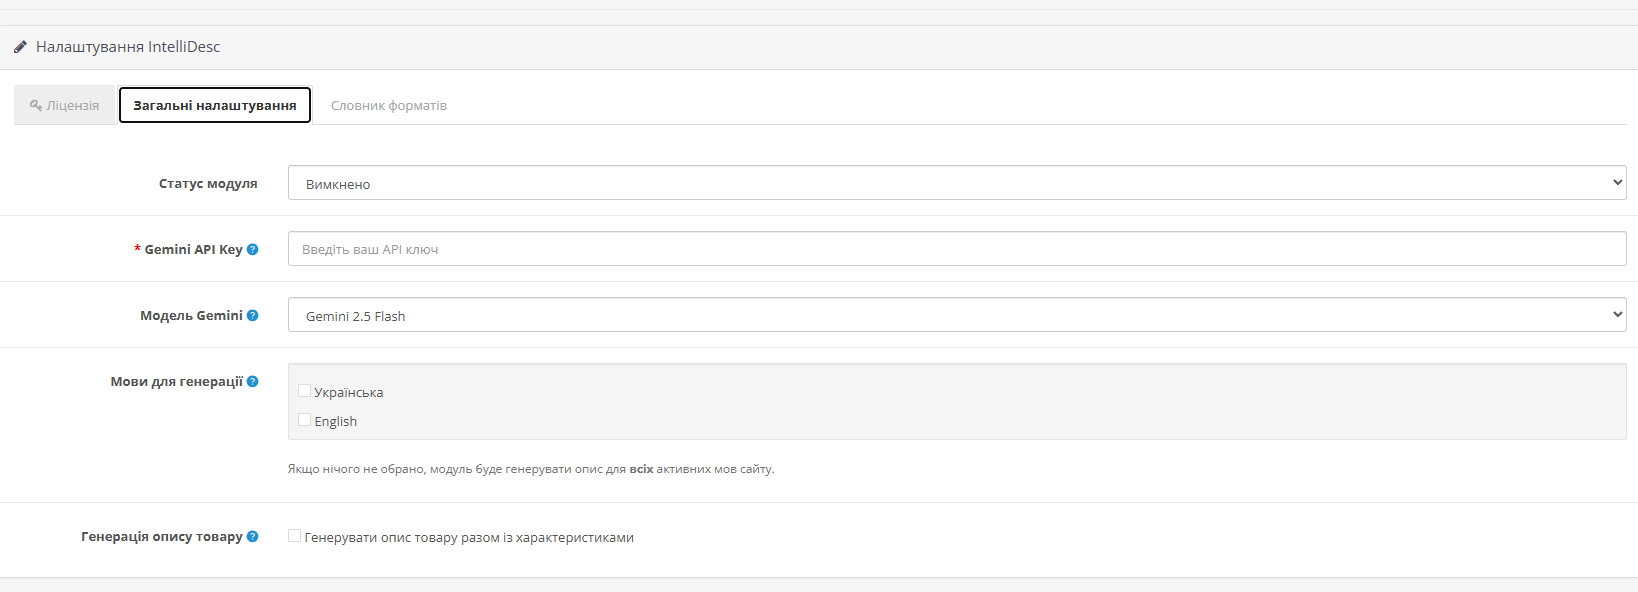Enable the Українська language checkbox
This screenshot has height=592, width=1638.
coord(305,391)
